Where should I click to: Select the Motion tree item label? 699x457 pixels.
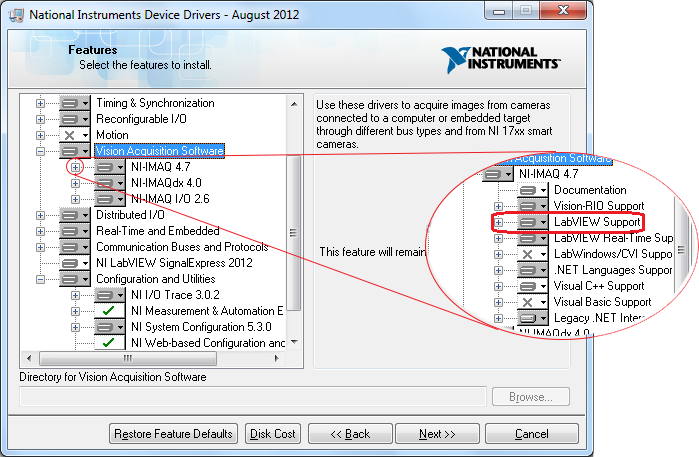pos(112,135)
